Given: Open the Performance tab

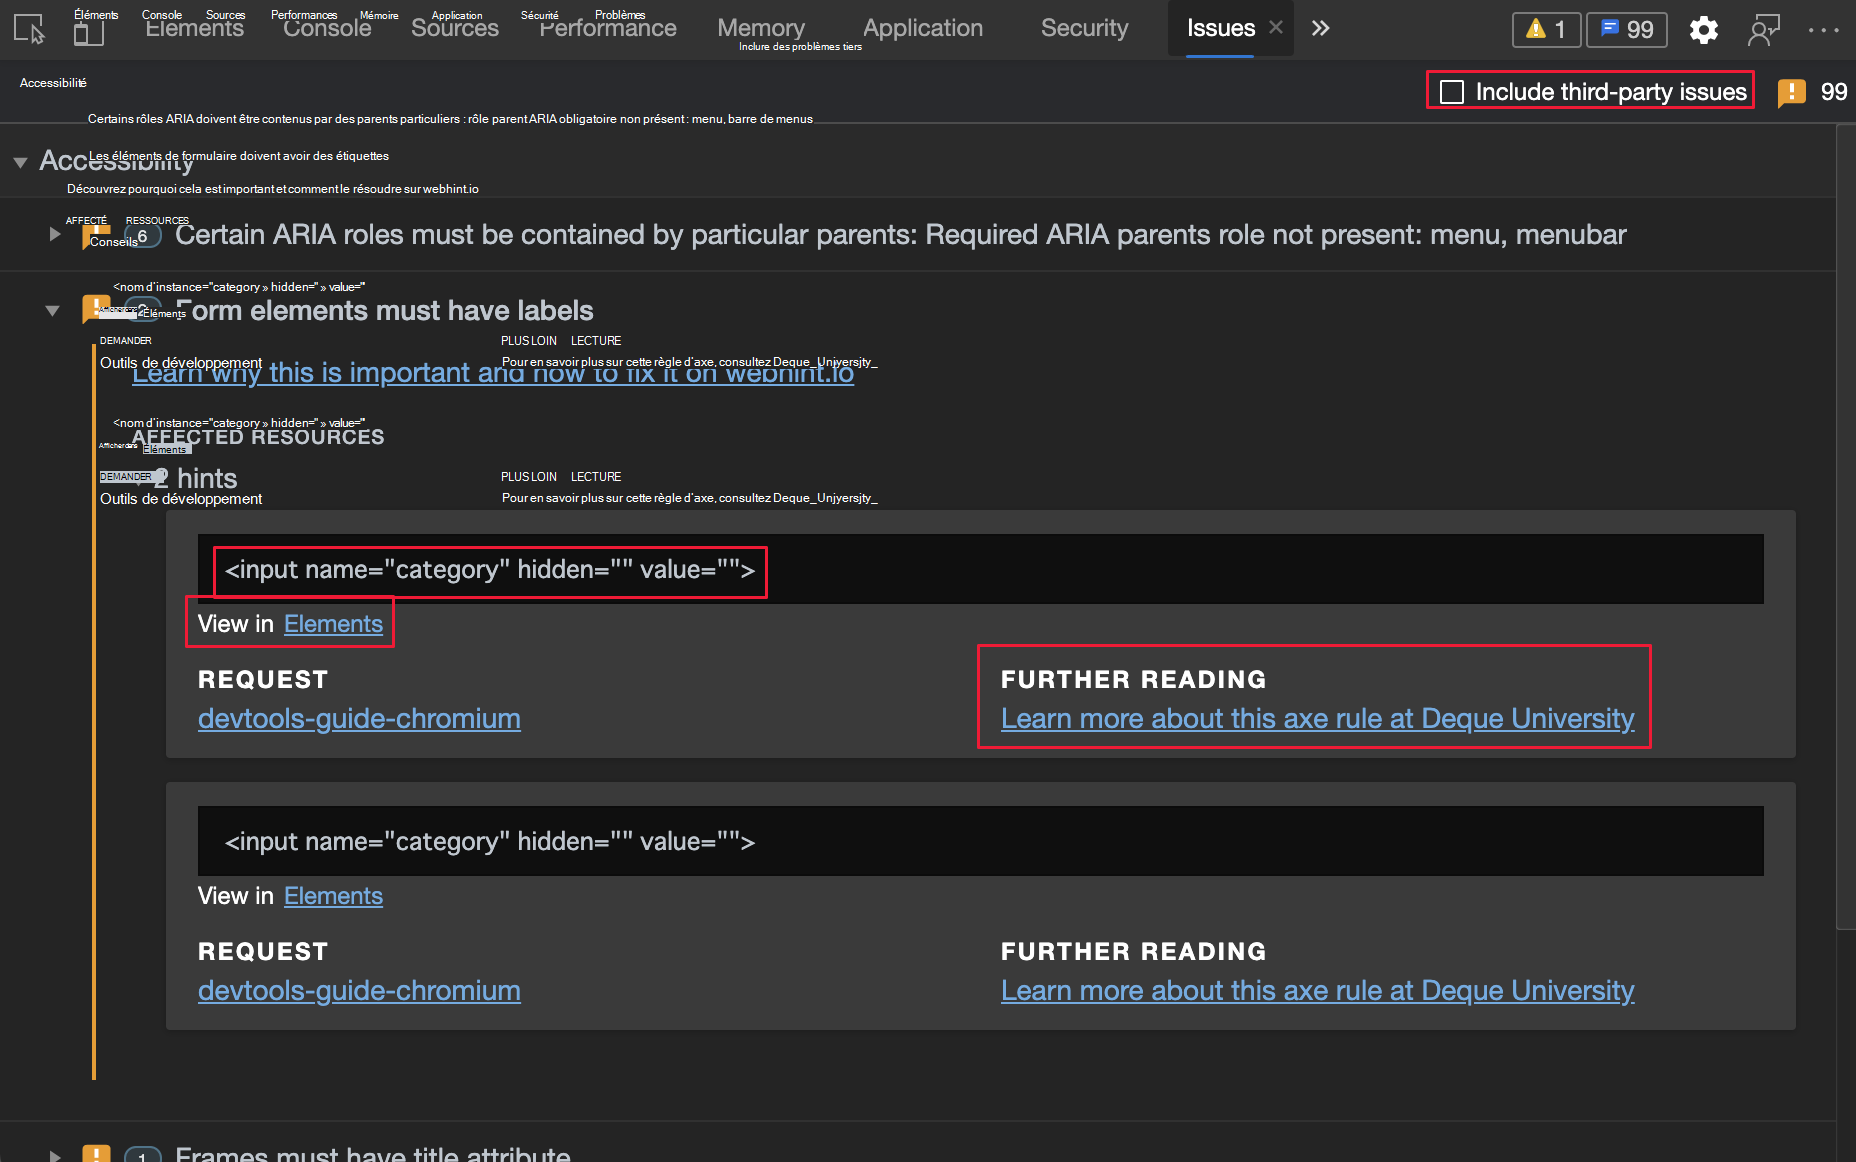Looking at the screenshot, I should click(608, 28).
